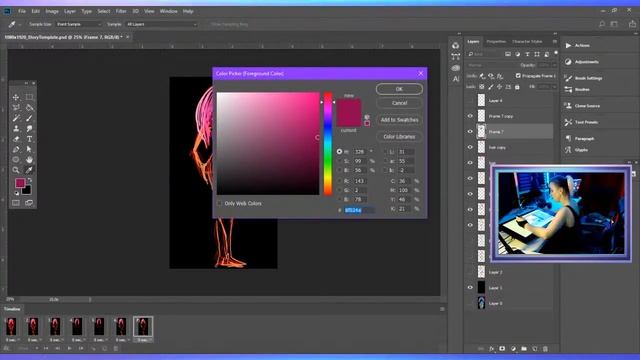Viewport: 640px width, 360px height.
Task: Select the Path Selection arrow tool
Action: [x=29, y=149]
